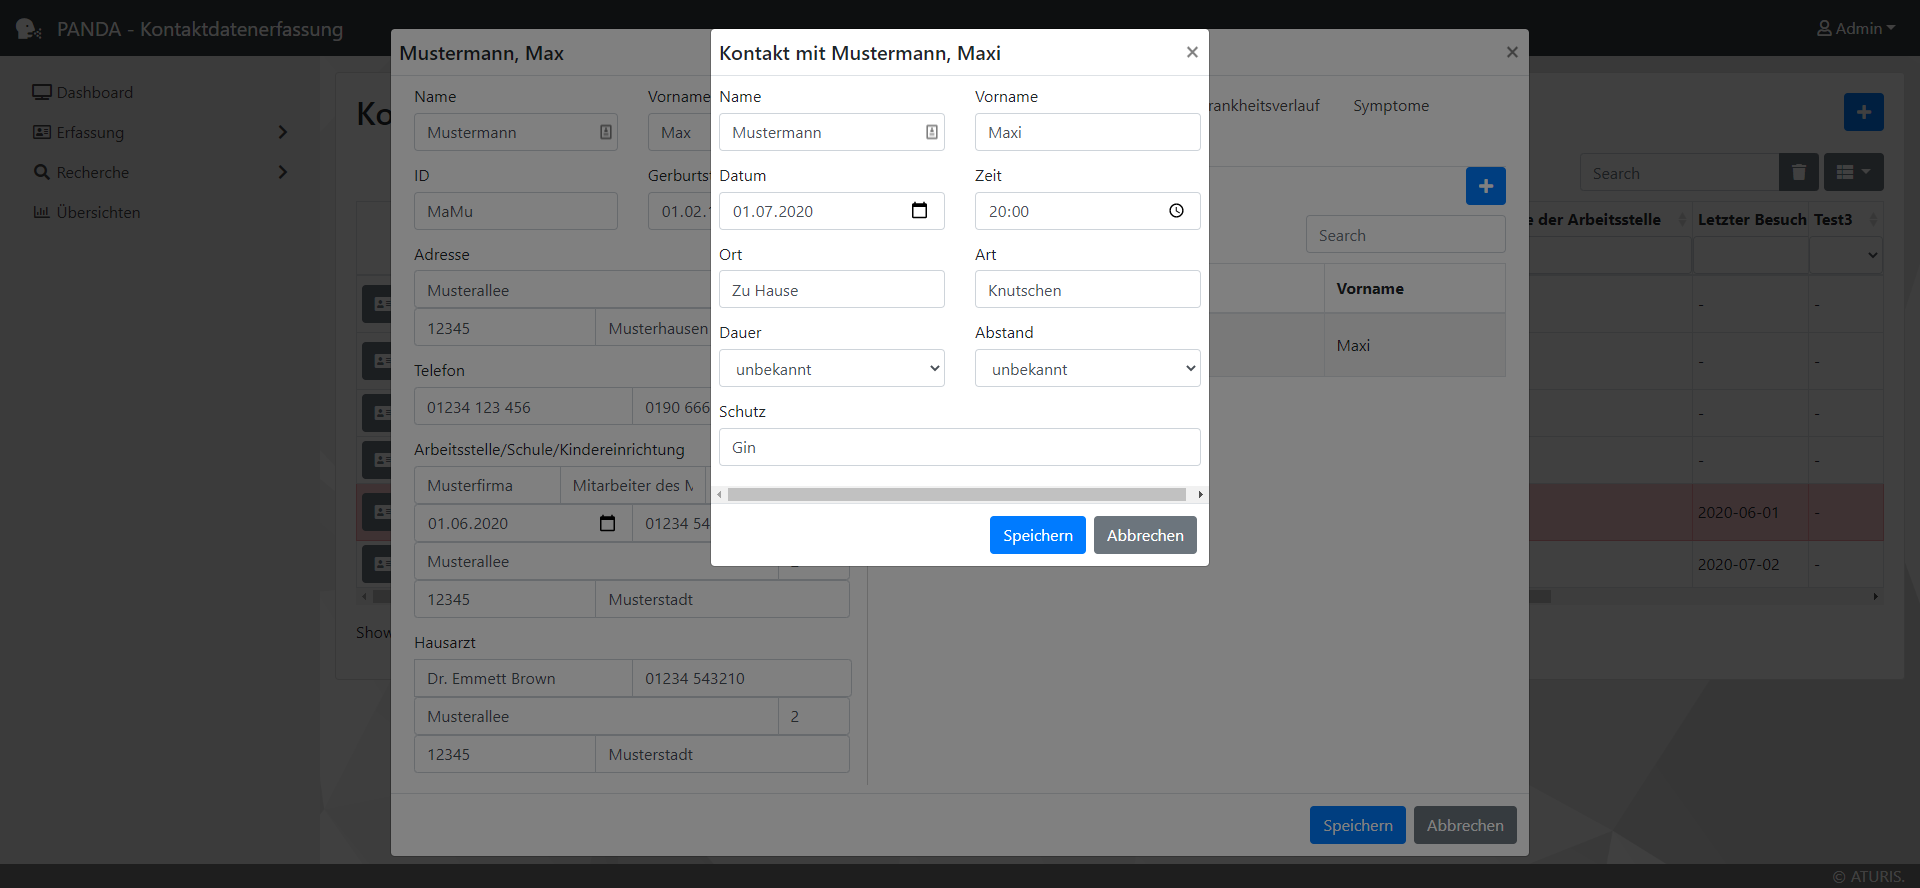This screenshot has height=888, width=1920.
Task: Click top-right blue plus button on main page
Action: tap(1863, 112)
